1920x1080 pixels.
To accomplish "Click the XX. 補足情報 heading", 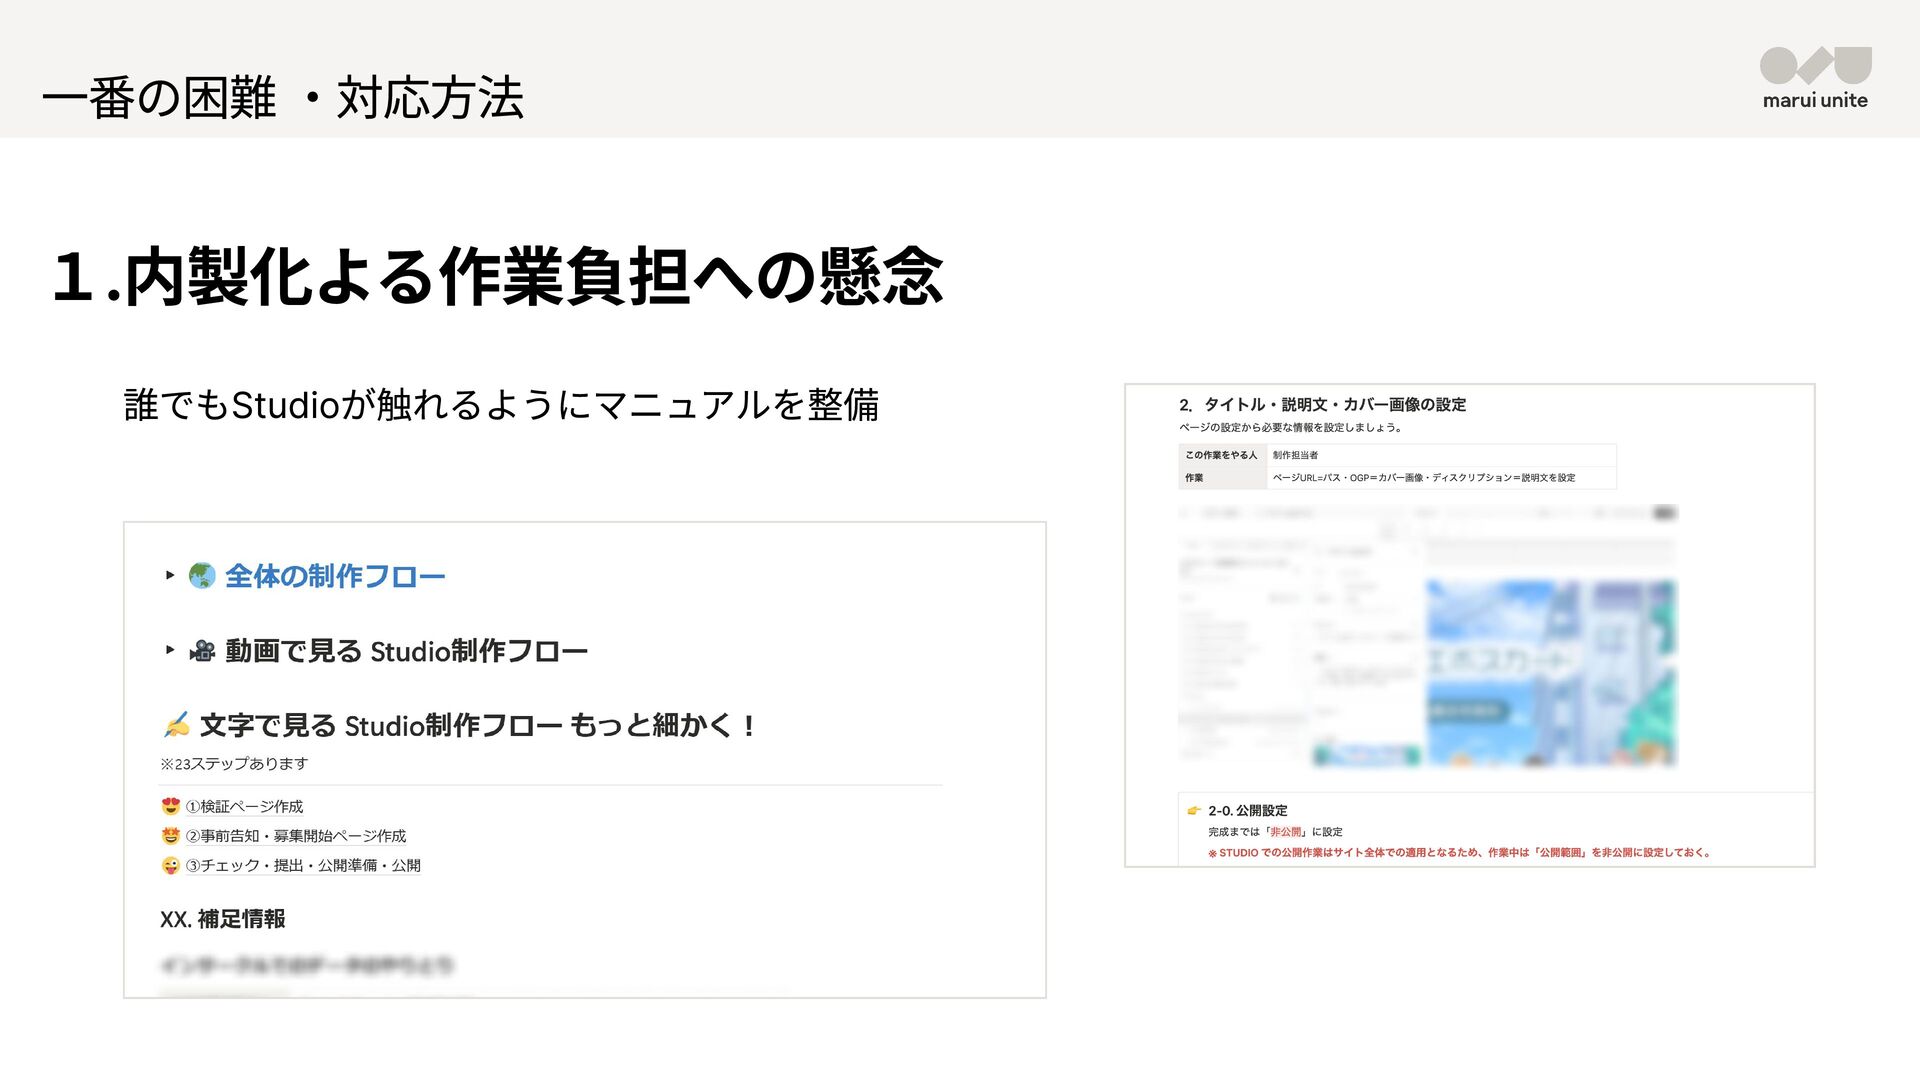I will (x=223, y=918).
